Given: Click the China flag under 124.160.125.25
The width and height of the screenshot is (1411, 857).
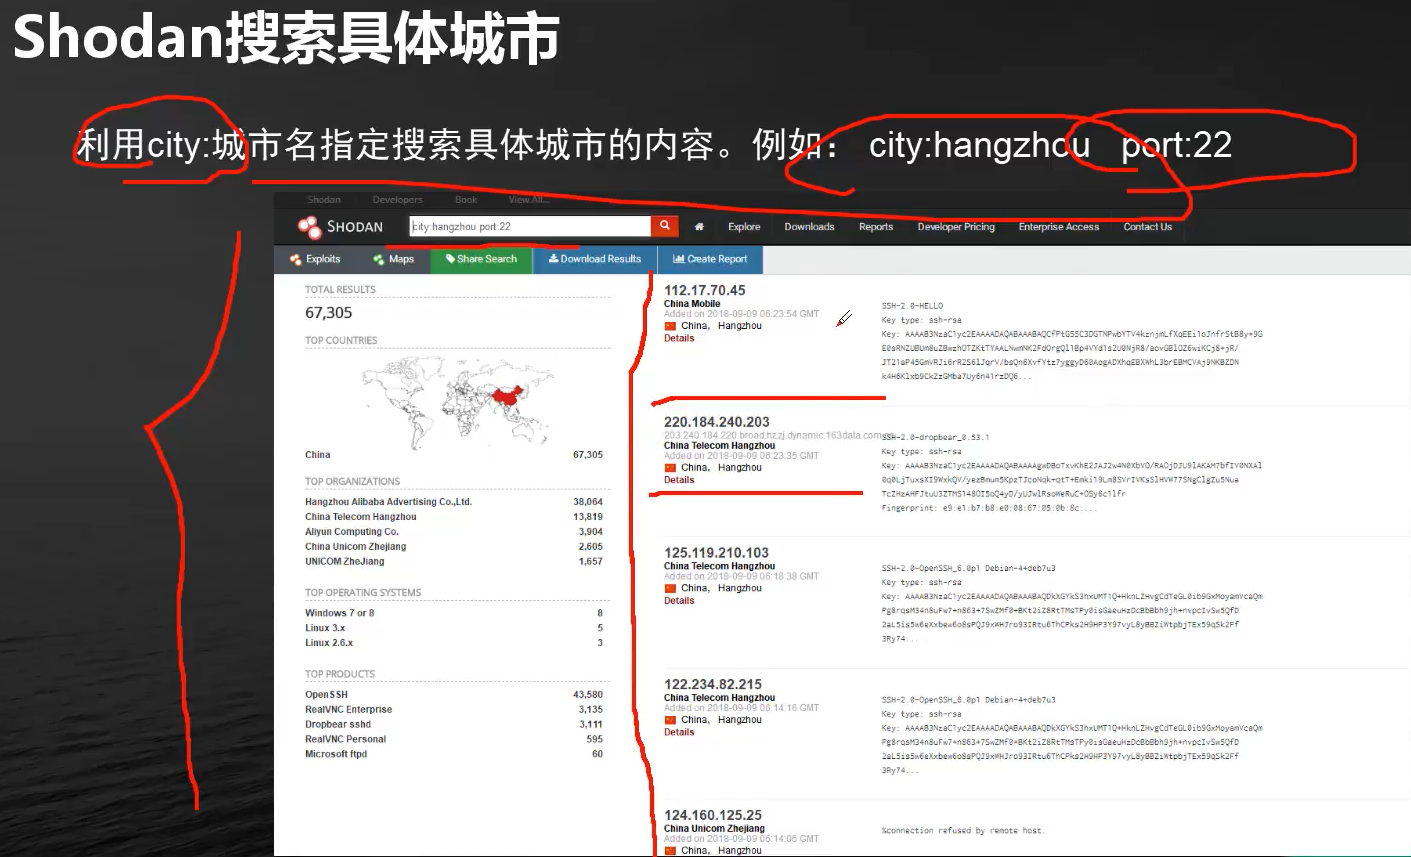Looking at the screenshot, I should coord(670,851).
